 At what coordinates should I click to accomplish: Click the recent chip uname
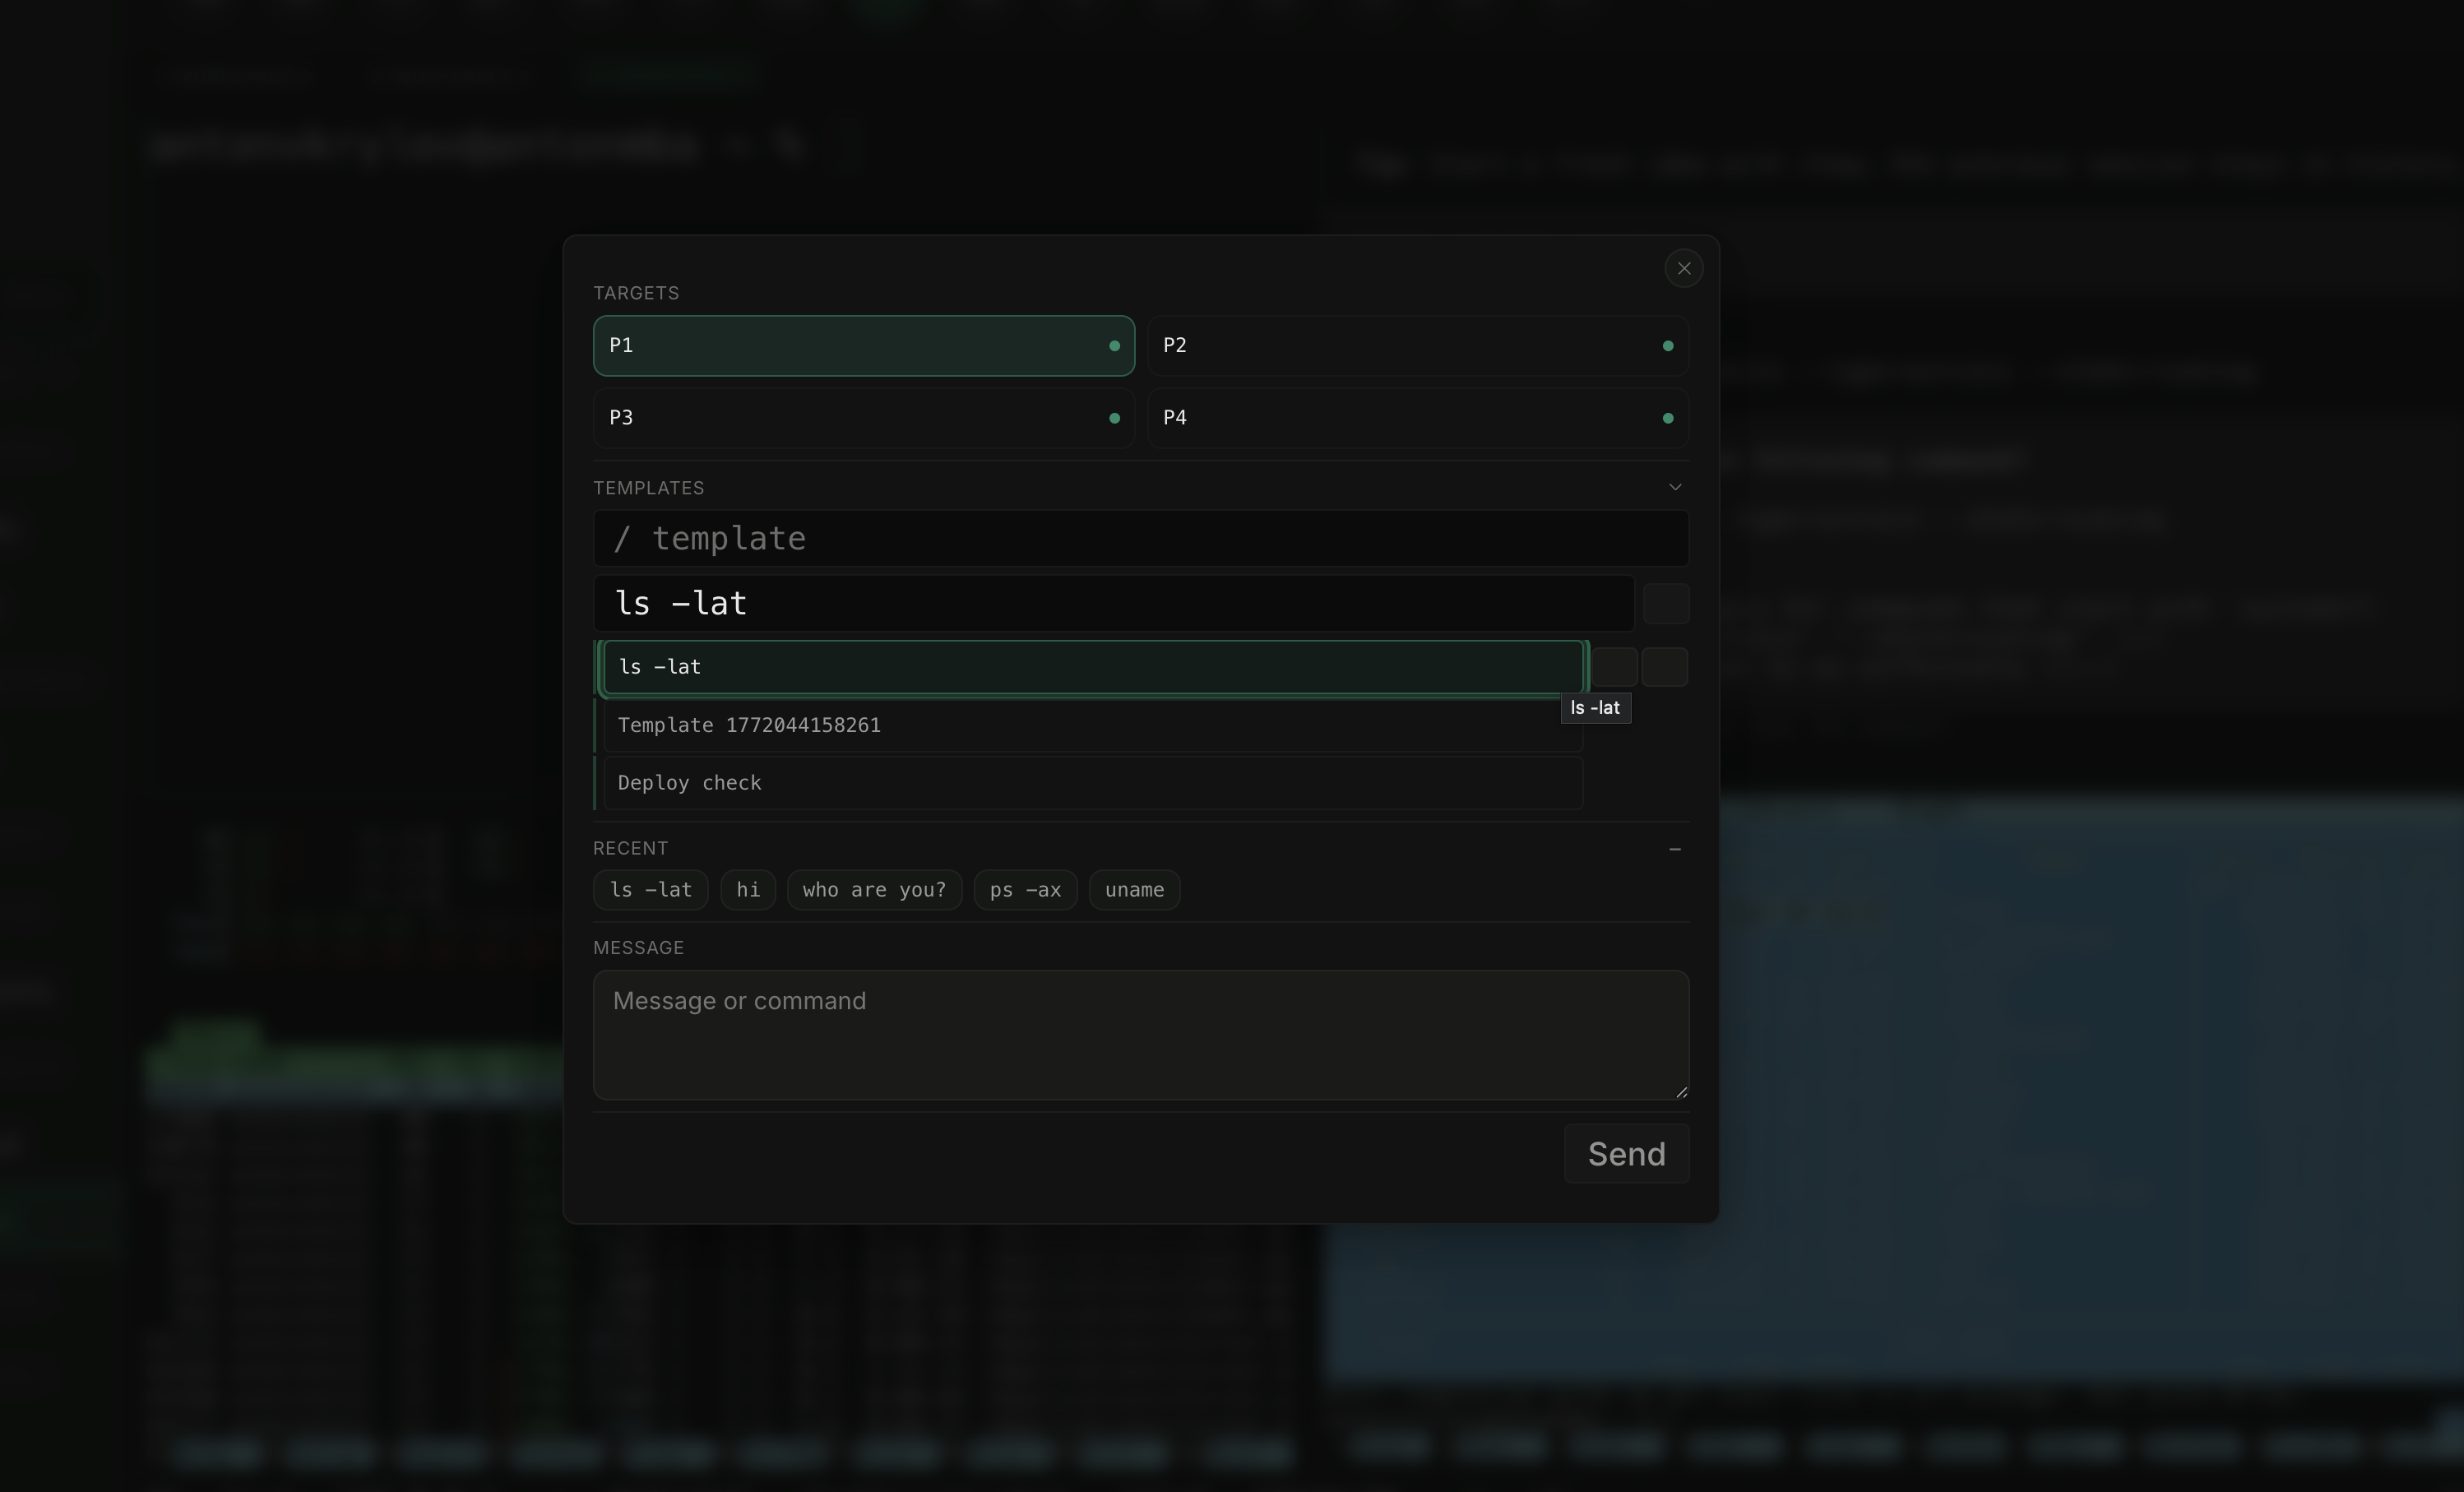1133,890
